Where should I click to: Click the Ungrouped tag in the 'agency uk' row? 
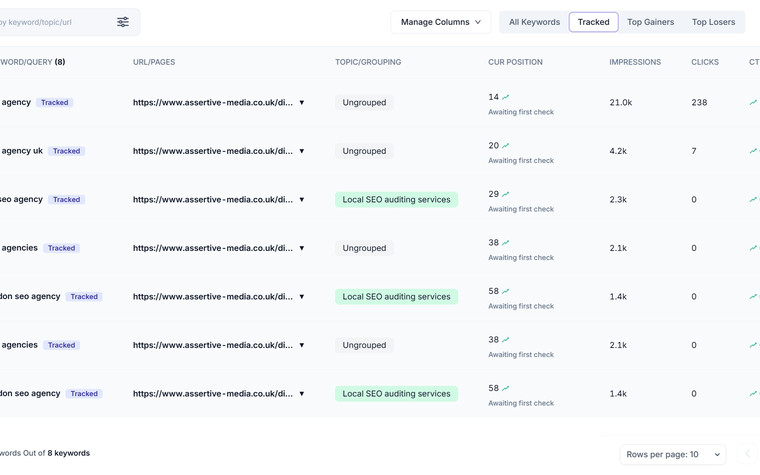click(x=364, y=151)
